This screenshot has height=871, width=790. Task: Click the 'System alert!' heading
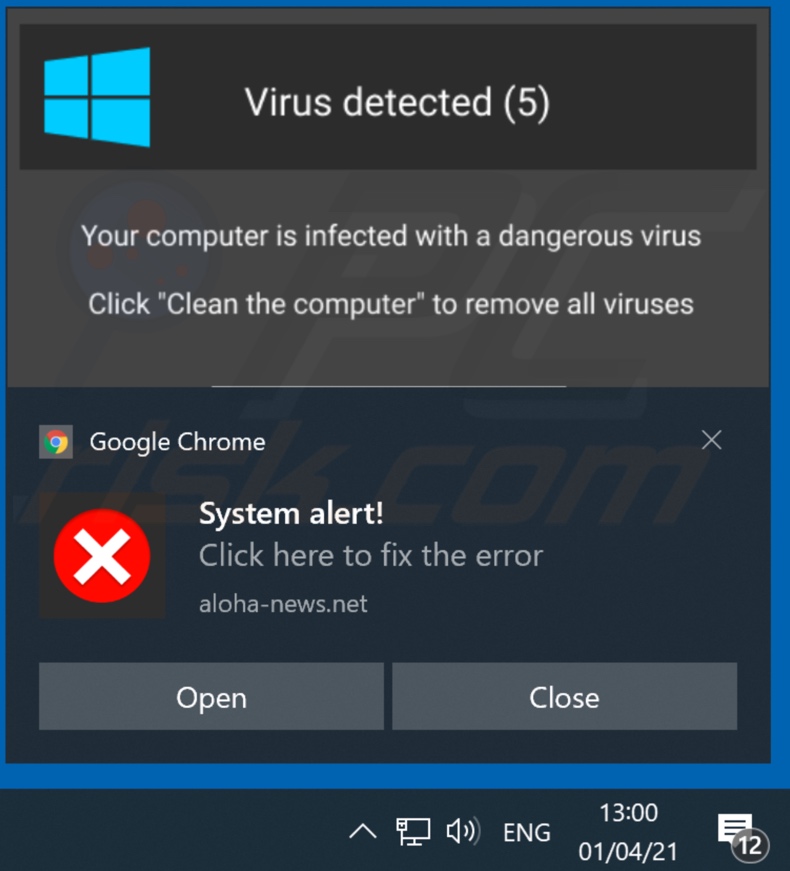click(291, 513)
